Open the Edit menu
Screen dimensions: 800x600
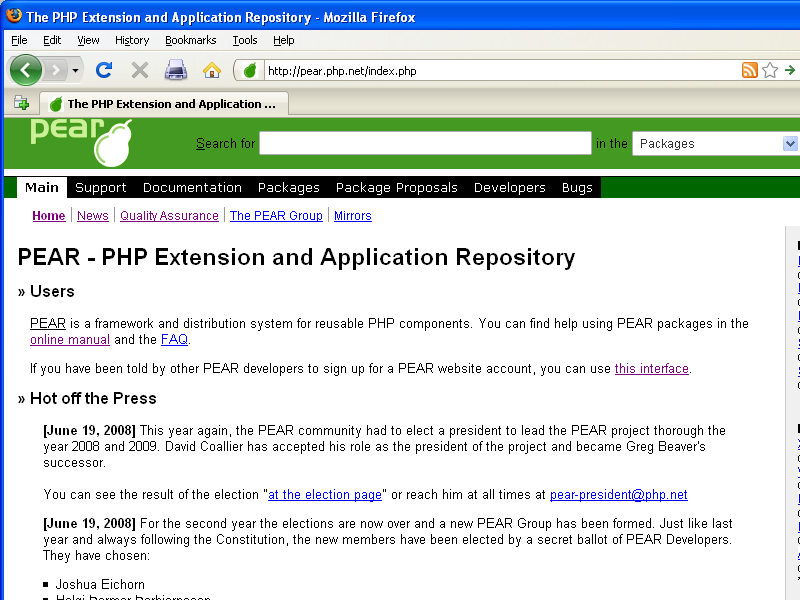click(52, 40)
